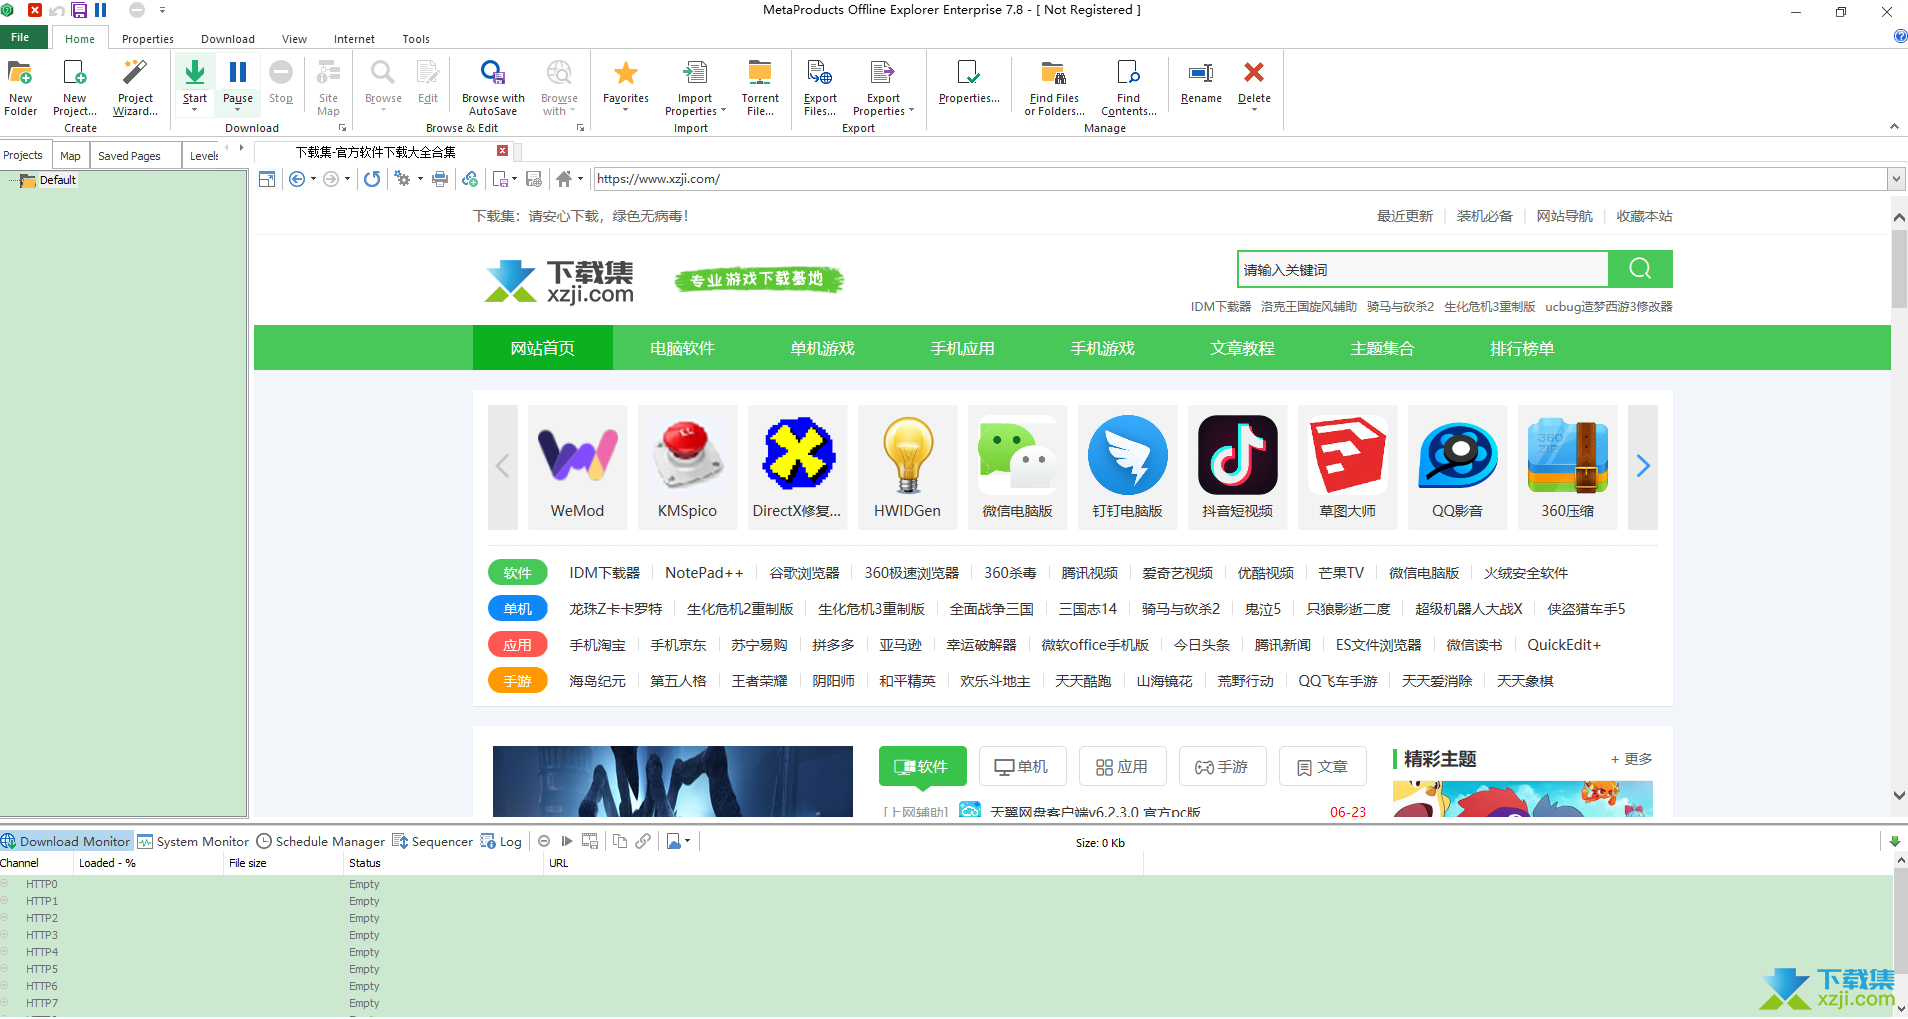Viewport: 1908px width, 1019px height.
Task: Switch to the Internet ribbon tab
Action: pos(354,39)
